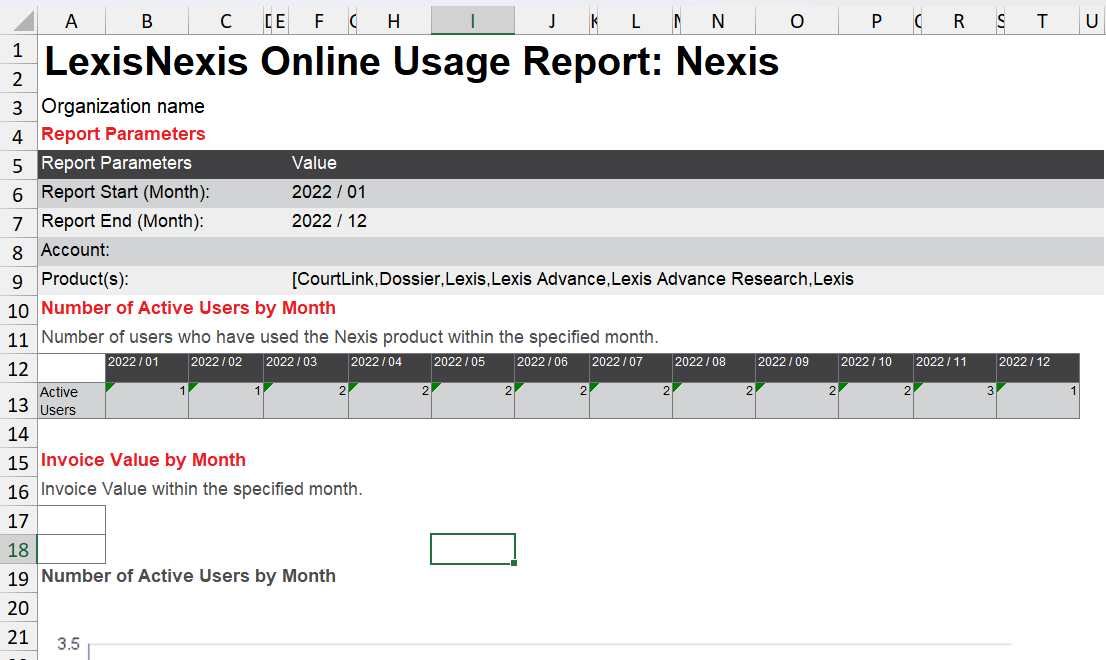Image resolution: width=1106 pixels, height=660 pixels.
Task: Click the empty bordered cell A18
Action: 71,549
